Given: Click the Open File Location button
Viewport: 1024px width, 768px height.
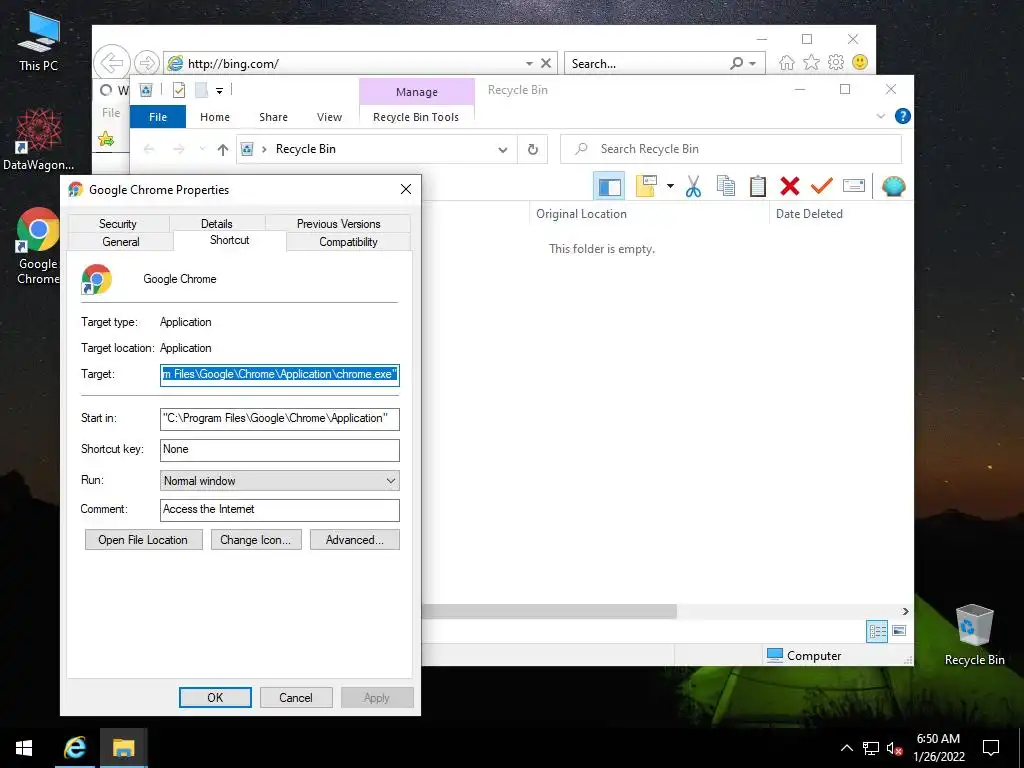Looking at the screenshot, I should click(143, 540).
